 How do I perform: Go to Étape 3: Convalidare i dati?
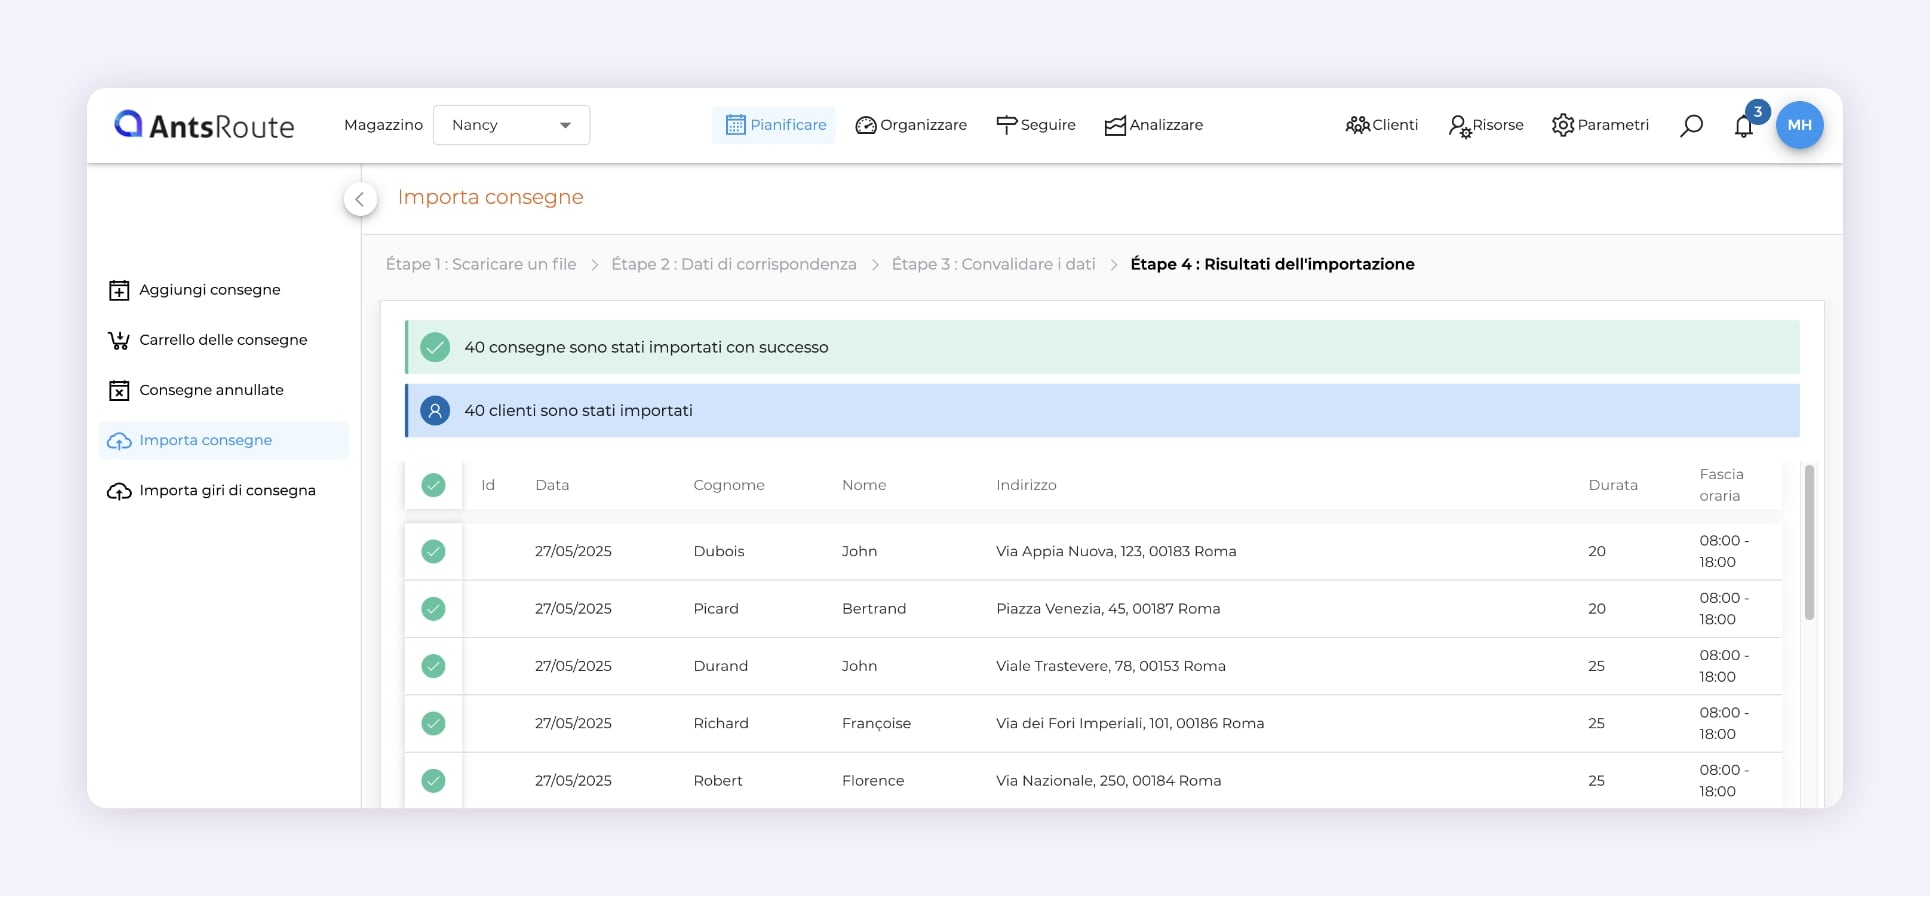pyautogui.click(x=993, y=264)
